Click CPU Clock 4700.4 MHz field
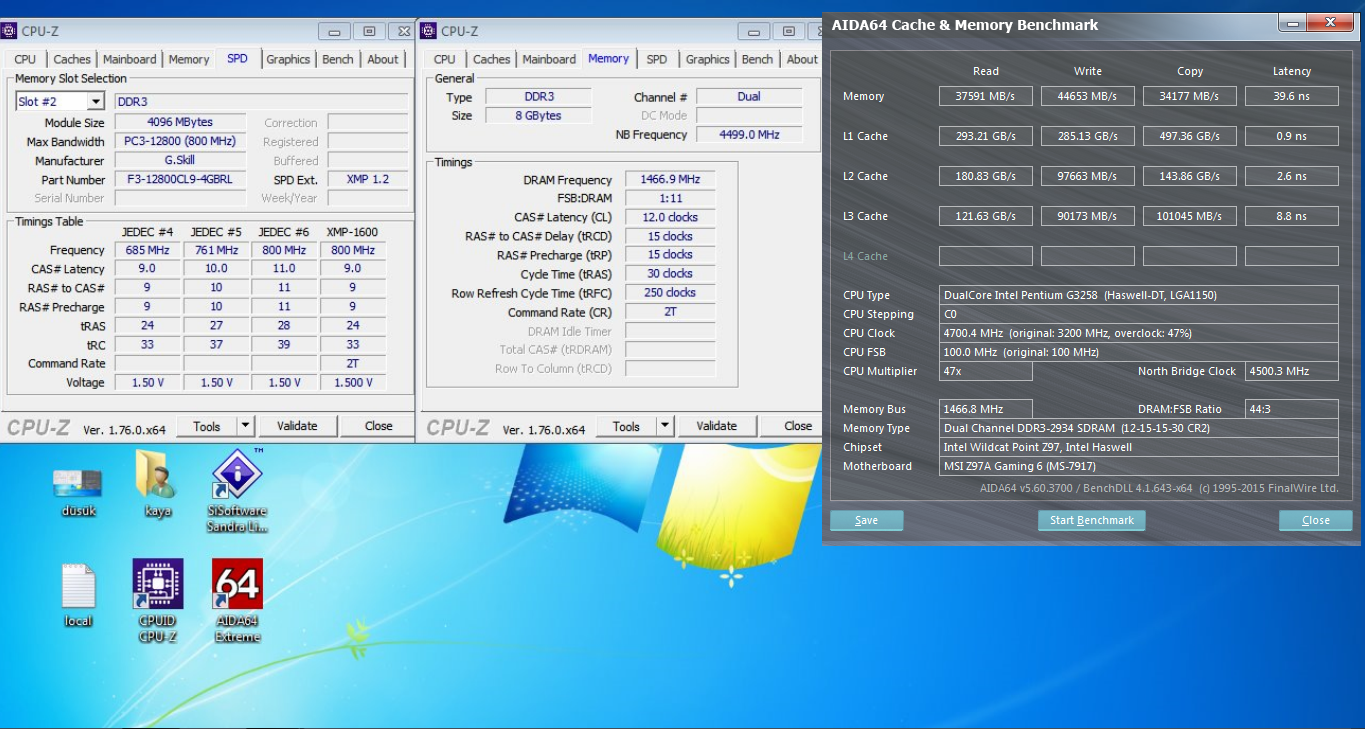 click(x=1140, y=333)
